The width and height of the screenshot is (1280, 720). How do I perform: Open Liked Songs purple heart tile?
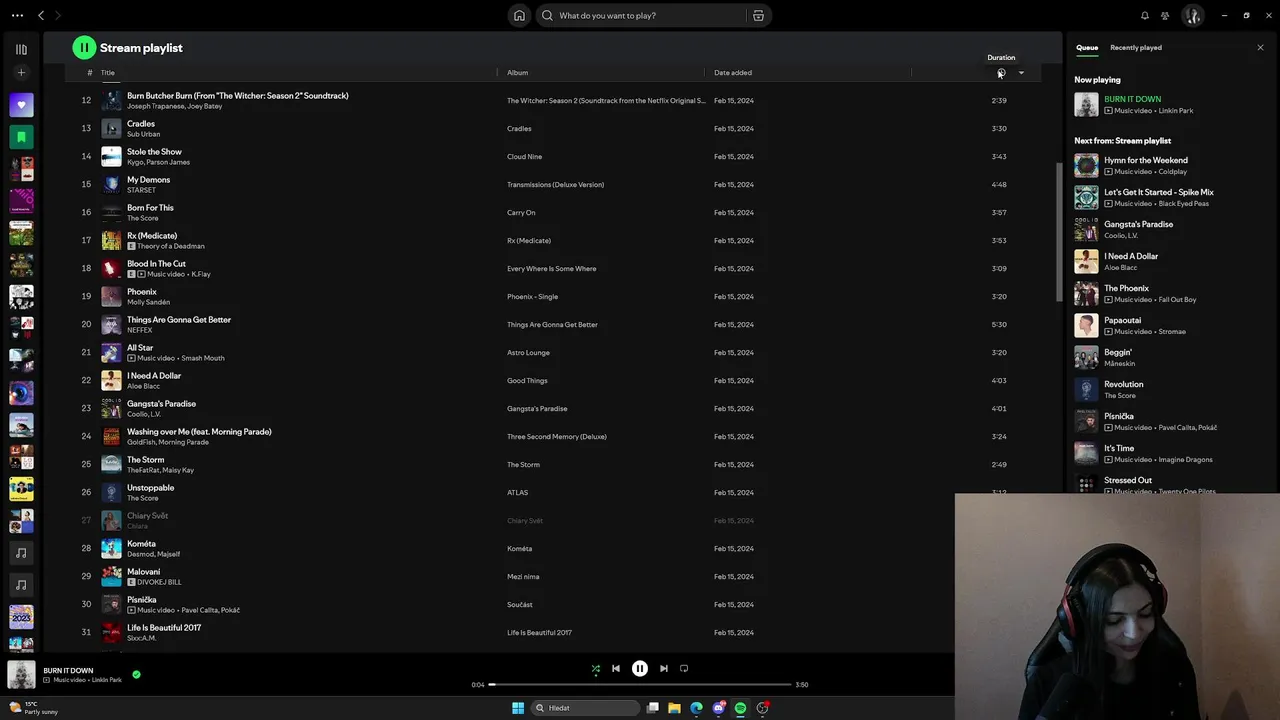coord(21,104)
